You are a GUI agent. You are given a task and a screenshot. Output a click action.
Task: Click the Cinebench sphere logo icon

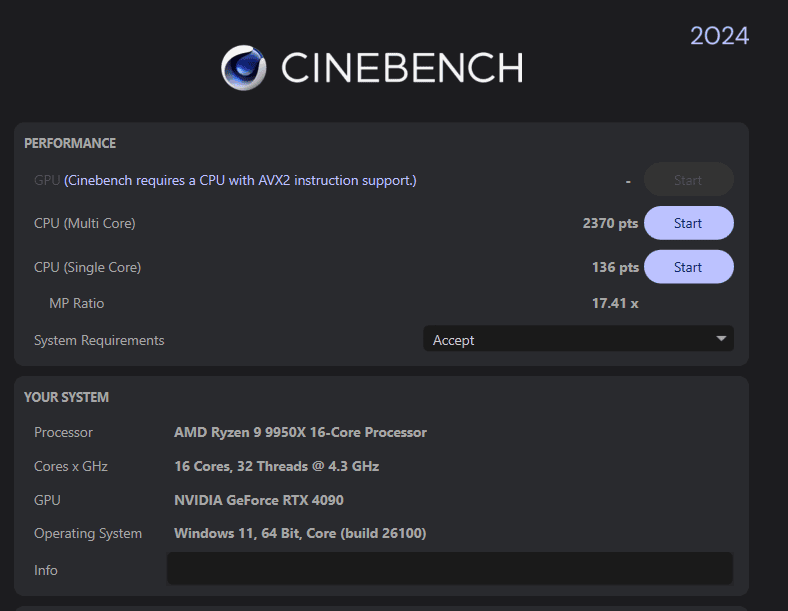coord(244,68)
